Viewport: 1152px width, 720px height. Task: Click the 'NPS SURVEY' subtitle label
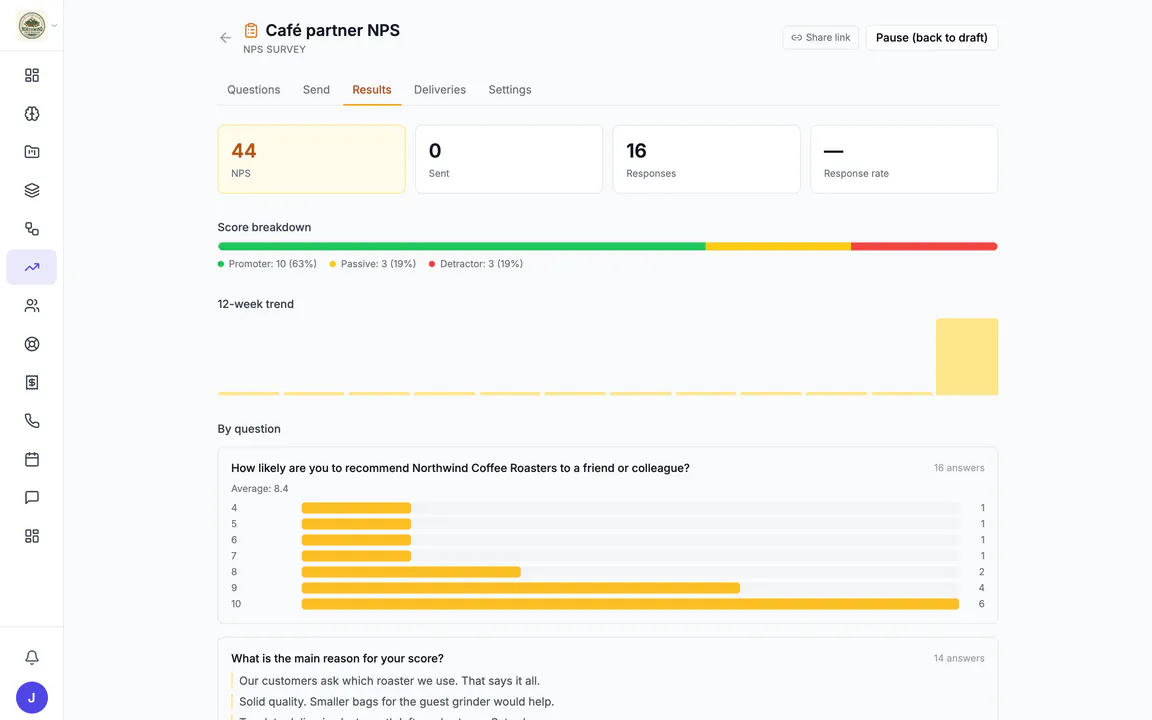274,49
